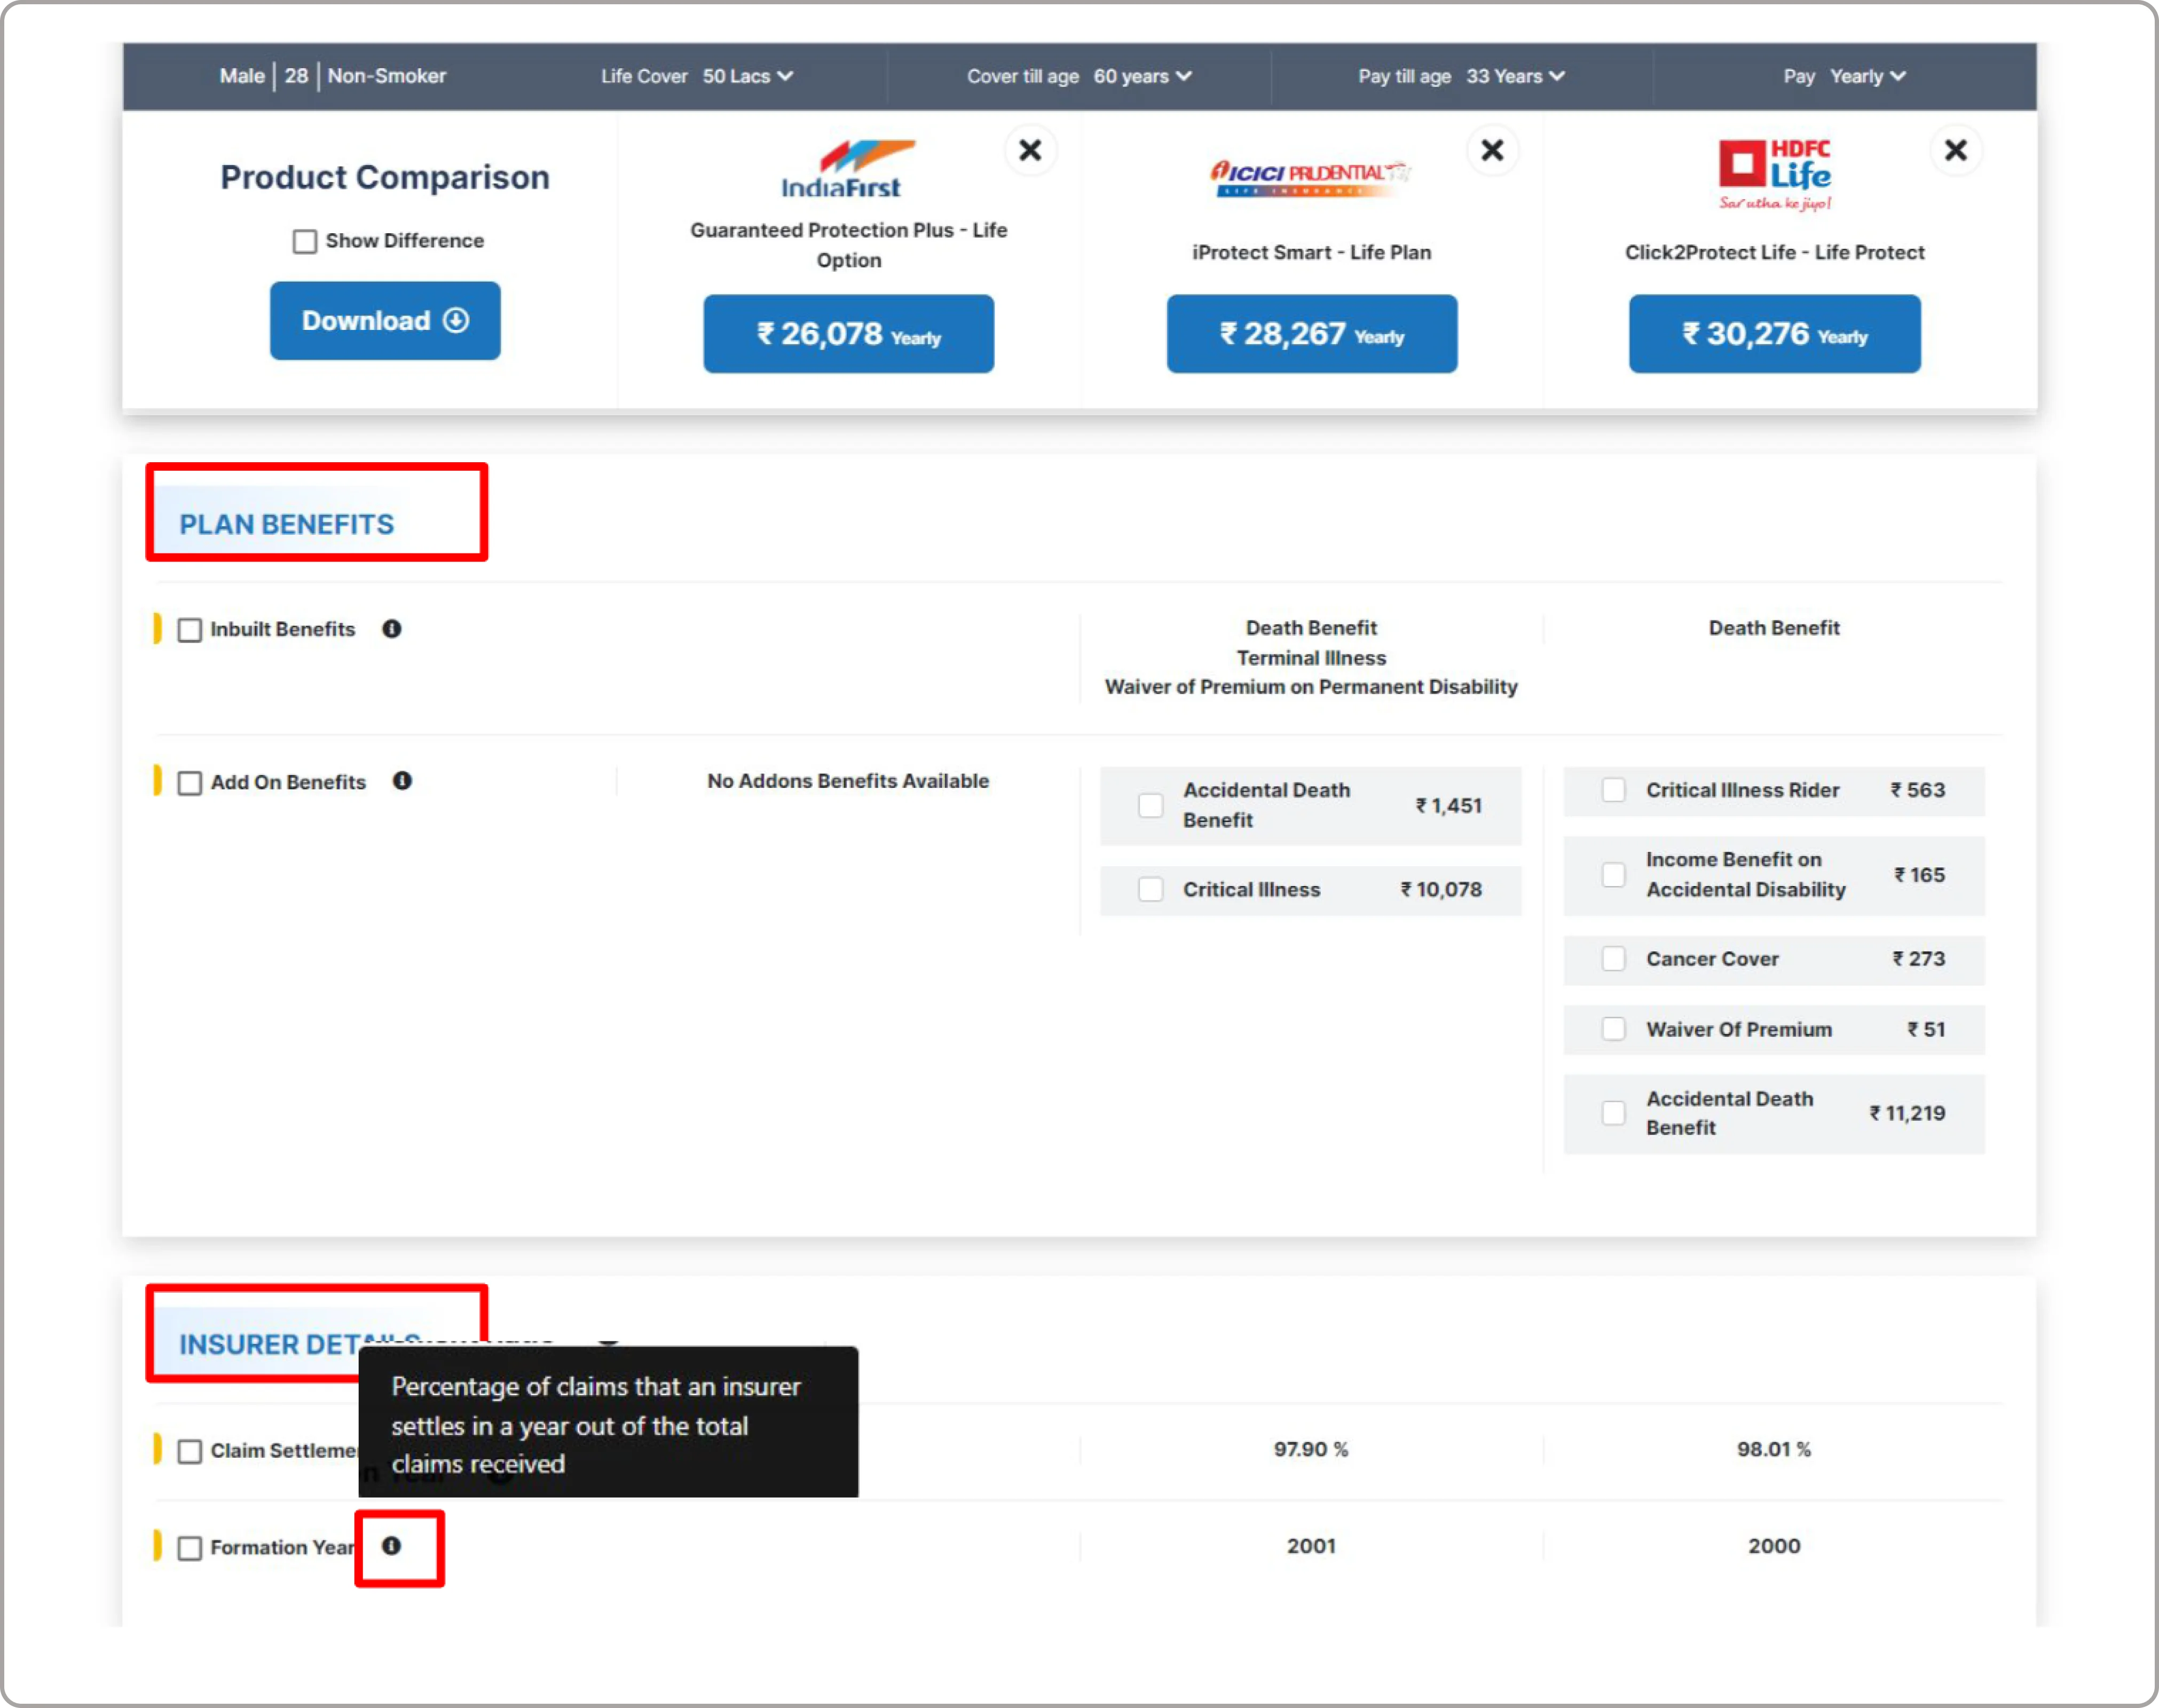
Task: Click the 97.90 % claim settlement value
Action: coord(1311,1449)
